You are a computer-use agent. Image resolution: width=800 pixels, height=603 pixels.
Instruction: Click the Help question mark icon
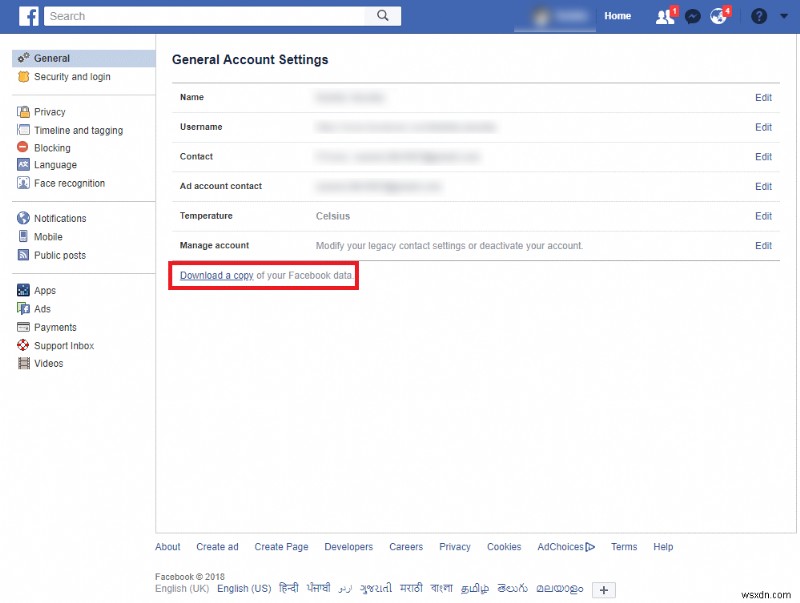pos(757,16)
